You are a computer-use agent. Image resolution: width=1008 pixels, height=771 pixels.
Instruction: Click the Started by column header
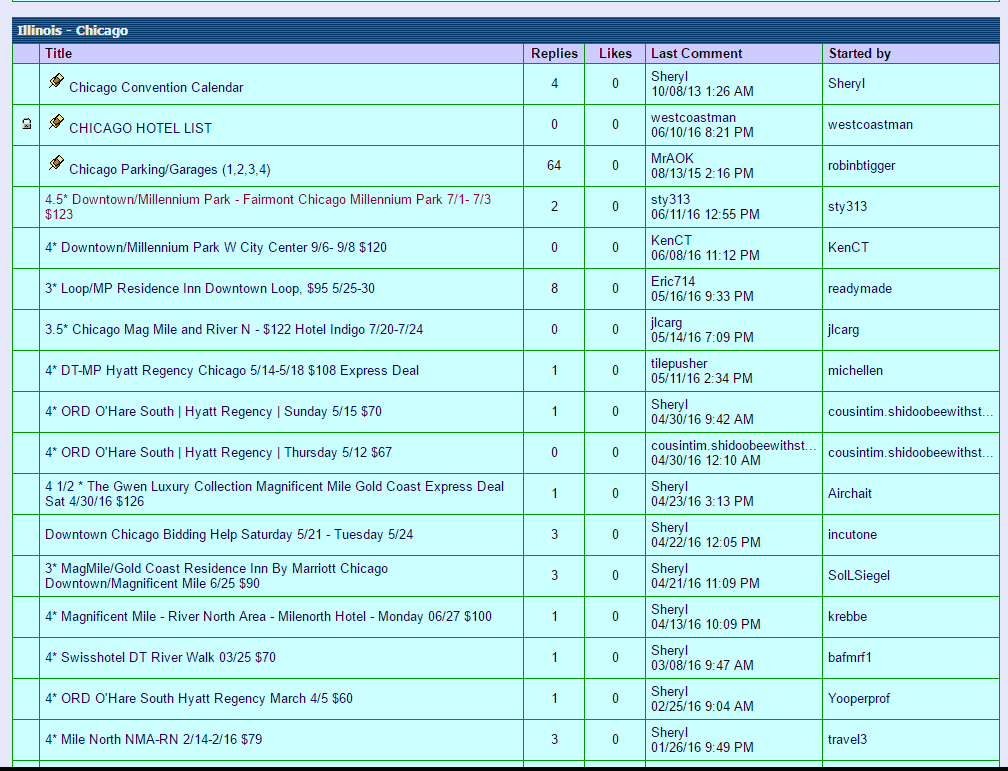point(859,53)
